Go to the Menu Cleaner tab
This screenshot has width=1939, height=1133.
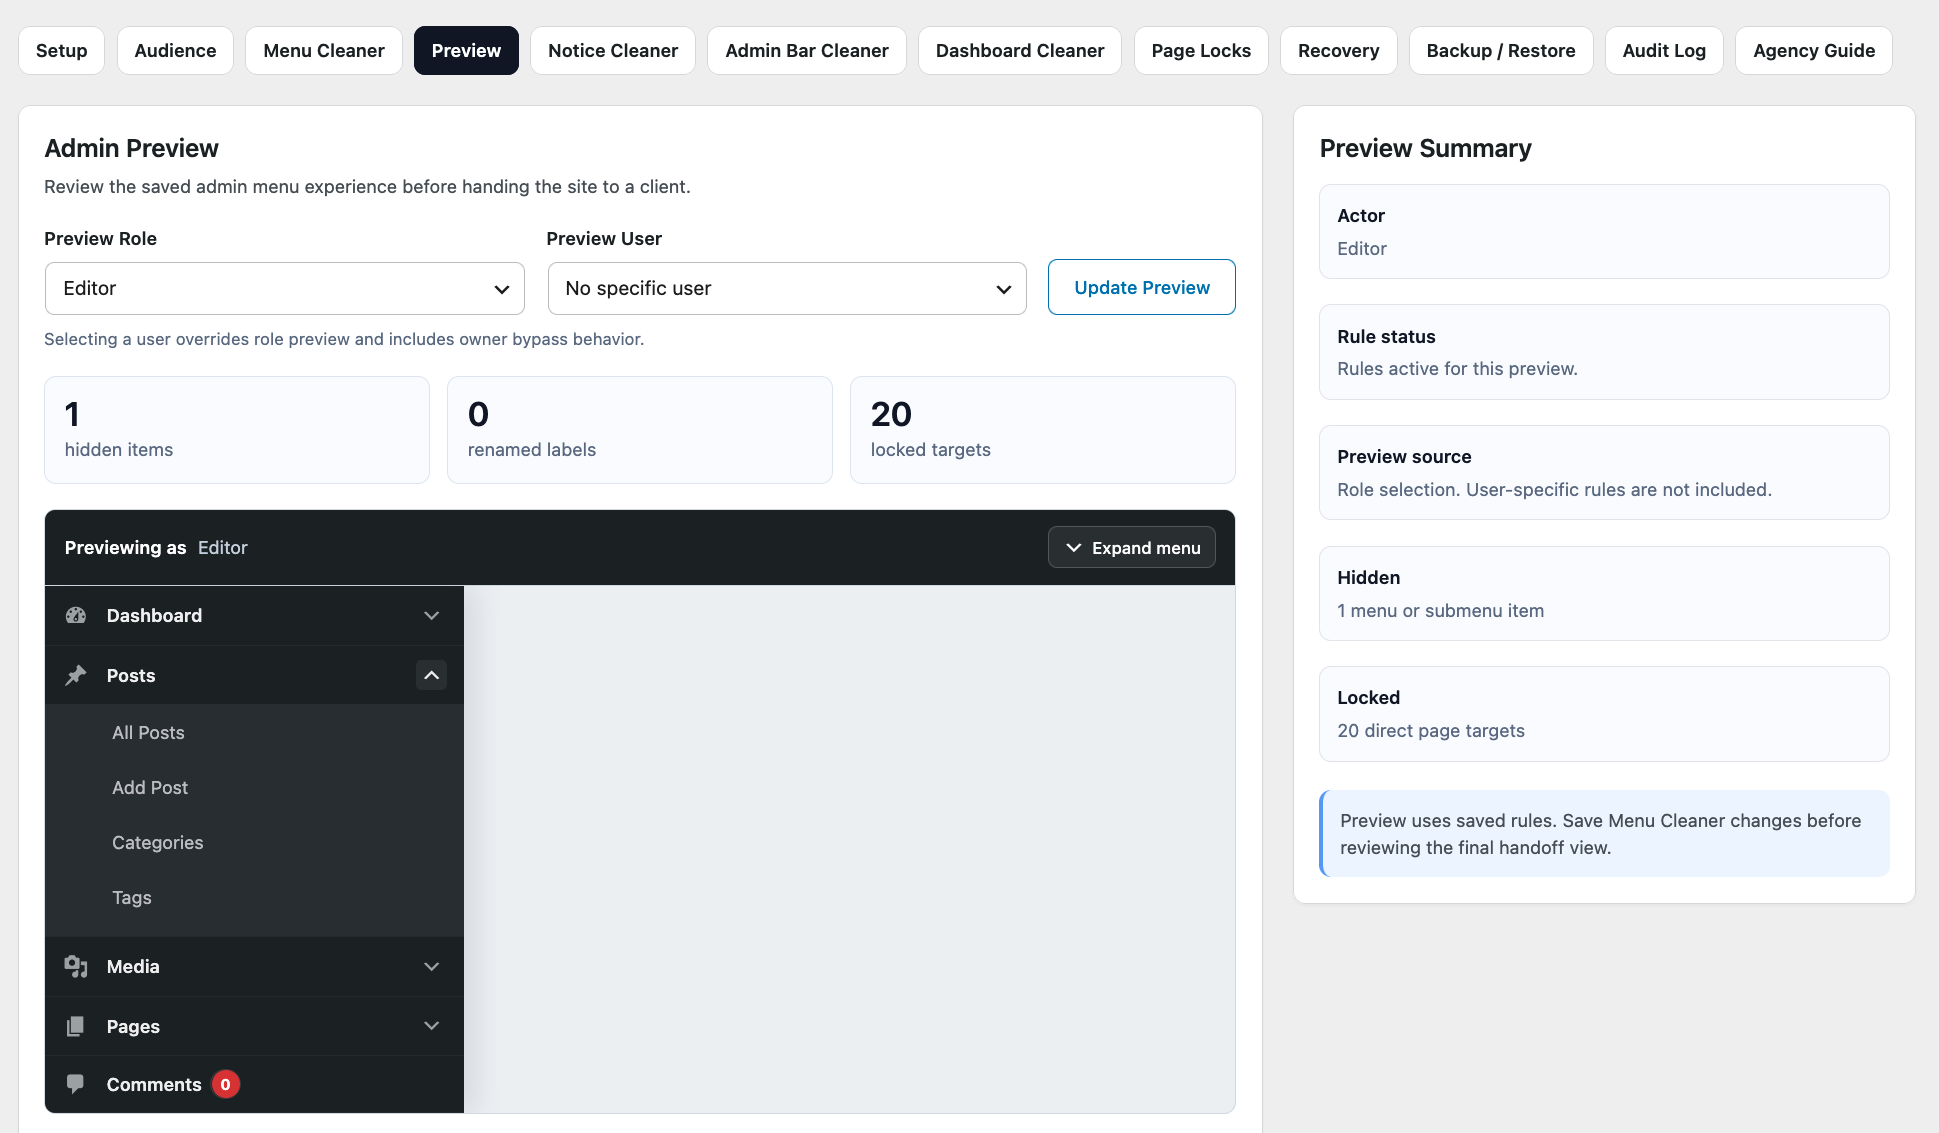tap(324, 50)
